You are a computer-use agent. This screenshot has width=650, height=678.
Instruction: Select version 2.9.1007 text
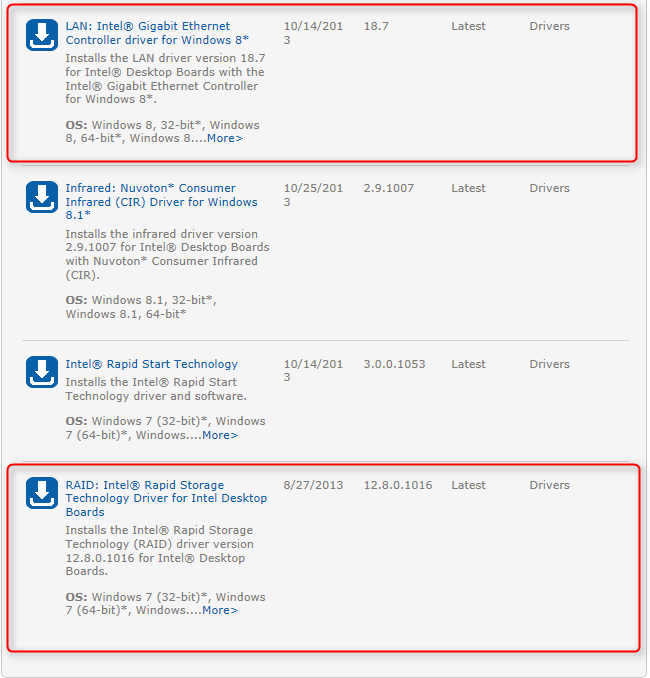coord(389,188)
